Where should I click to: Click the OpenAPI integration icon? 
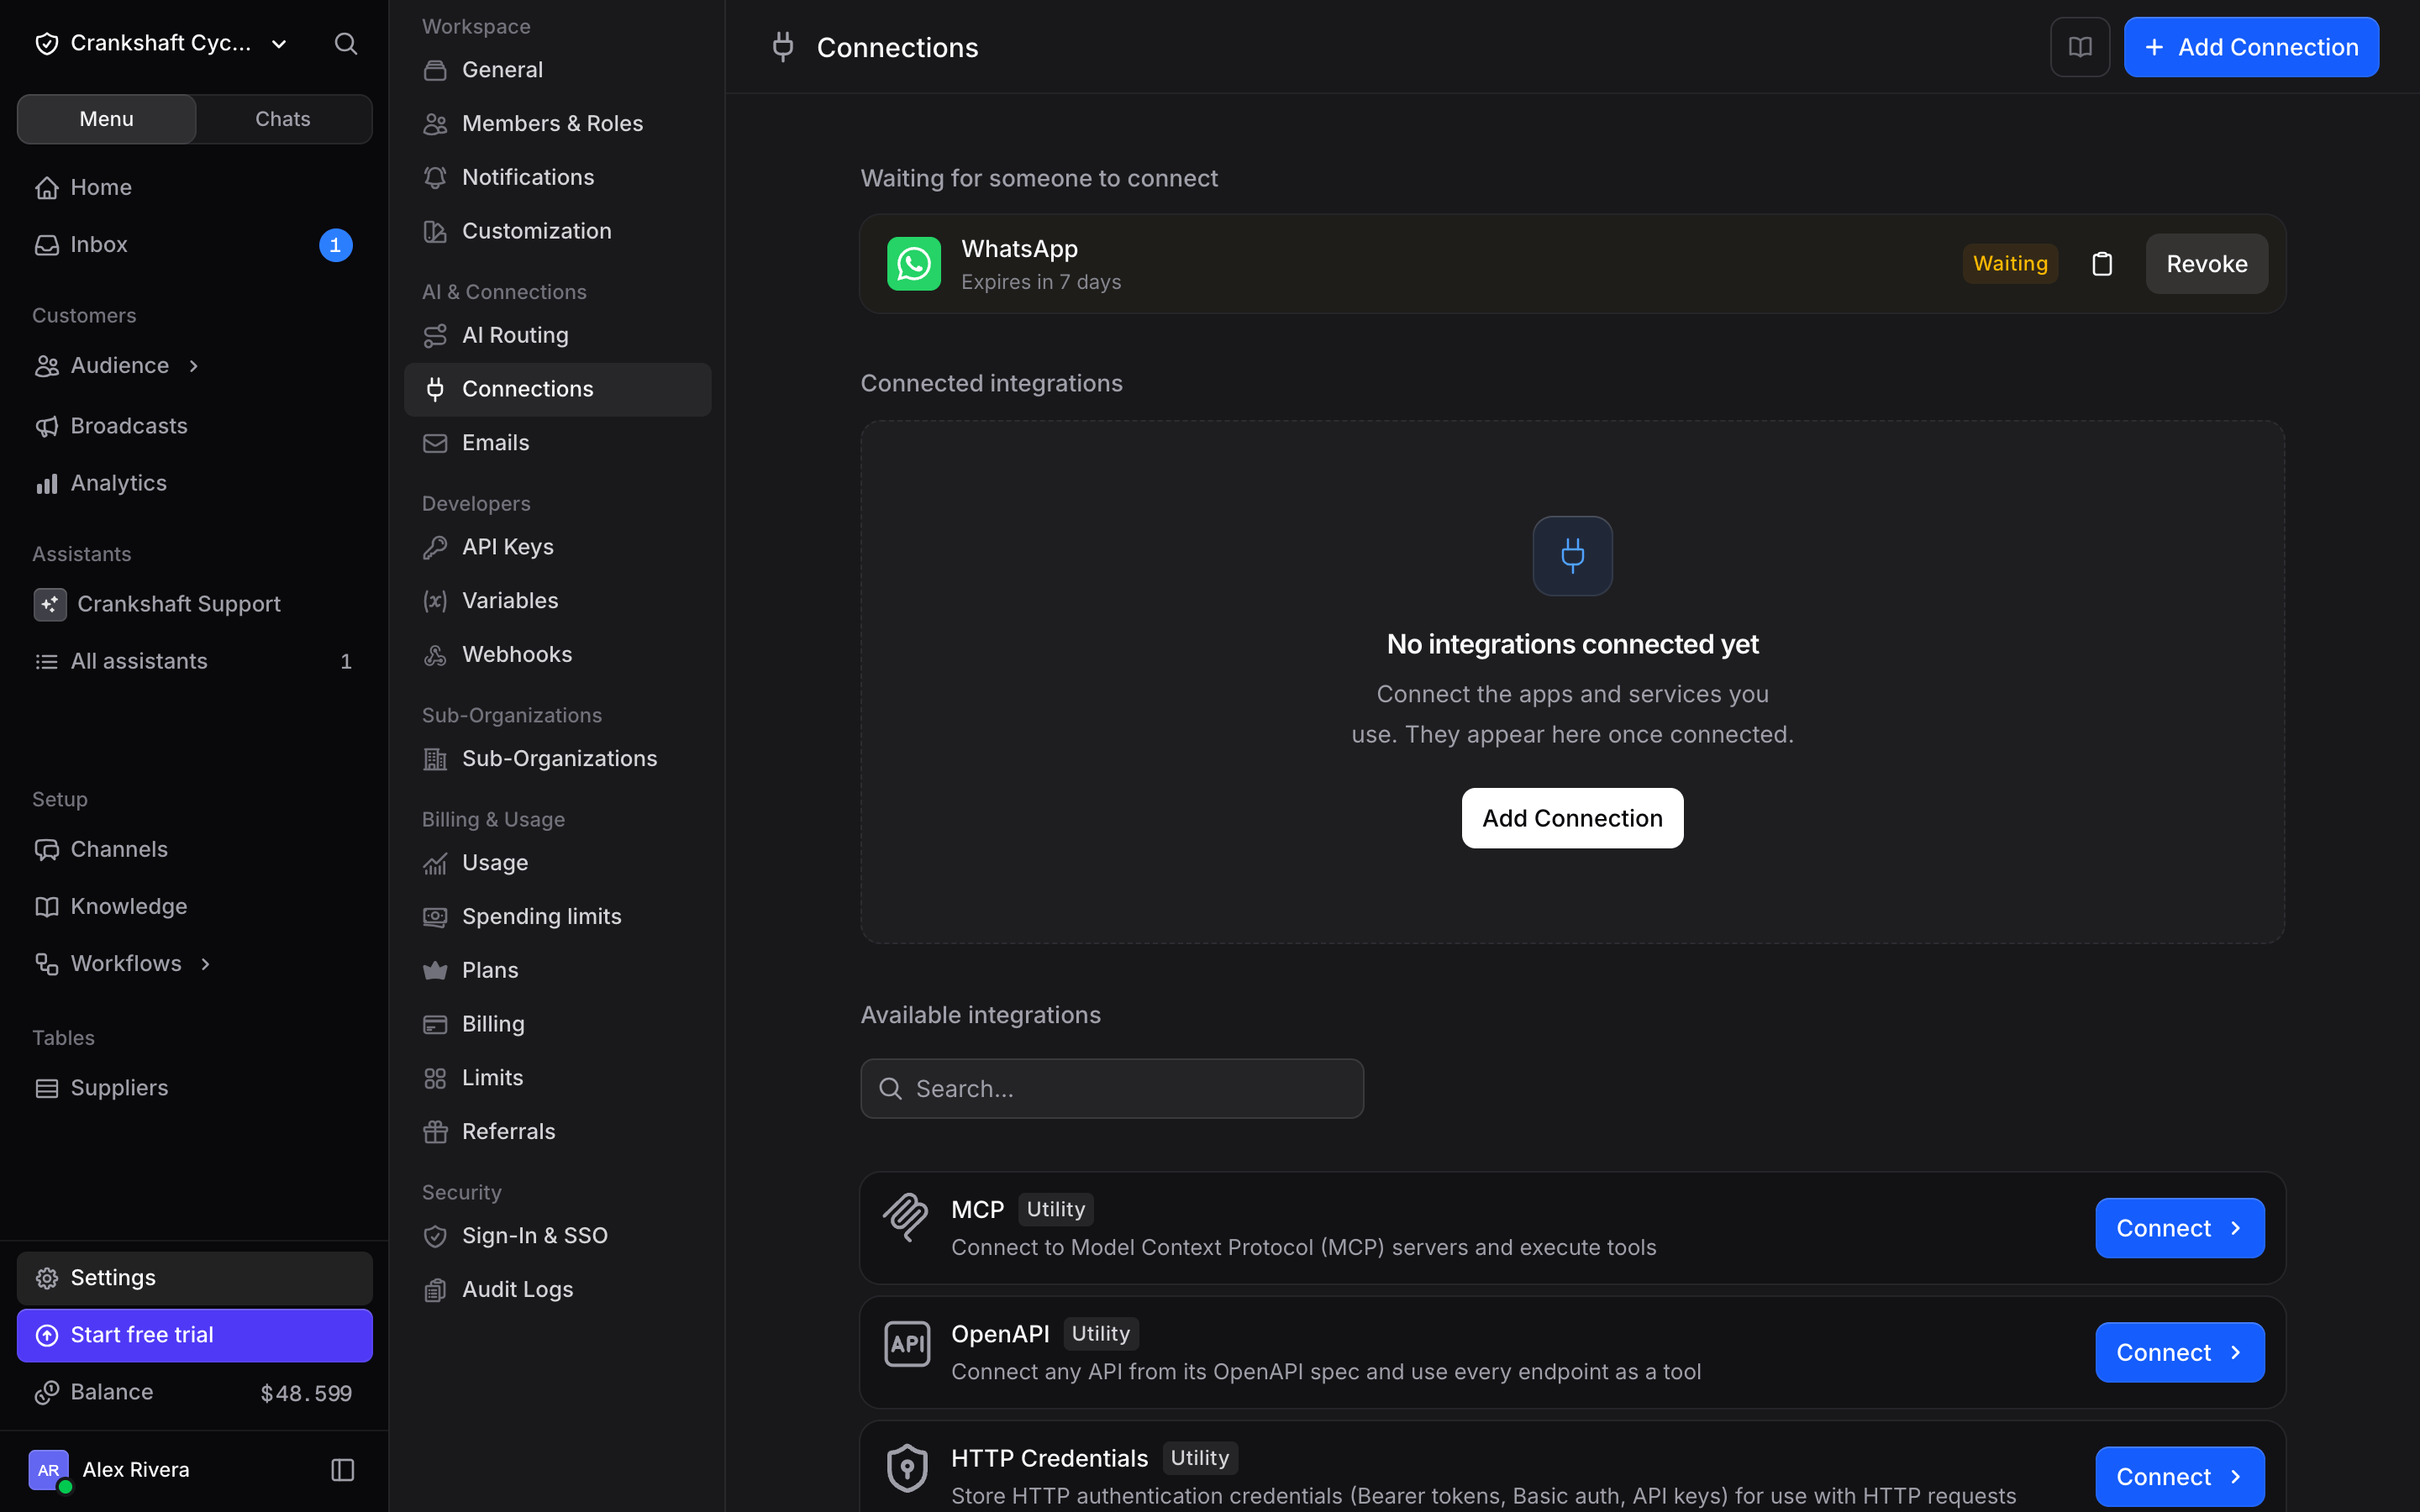[x=906, y=1343]
